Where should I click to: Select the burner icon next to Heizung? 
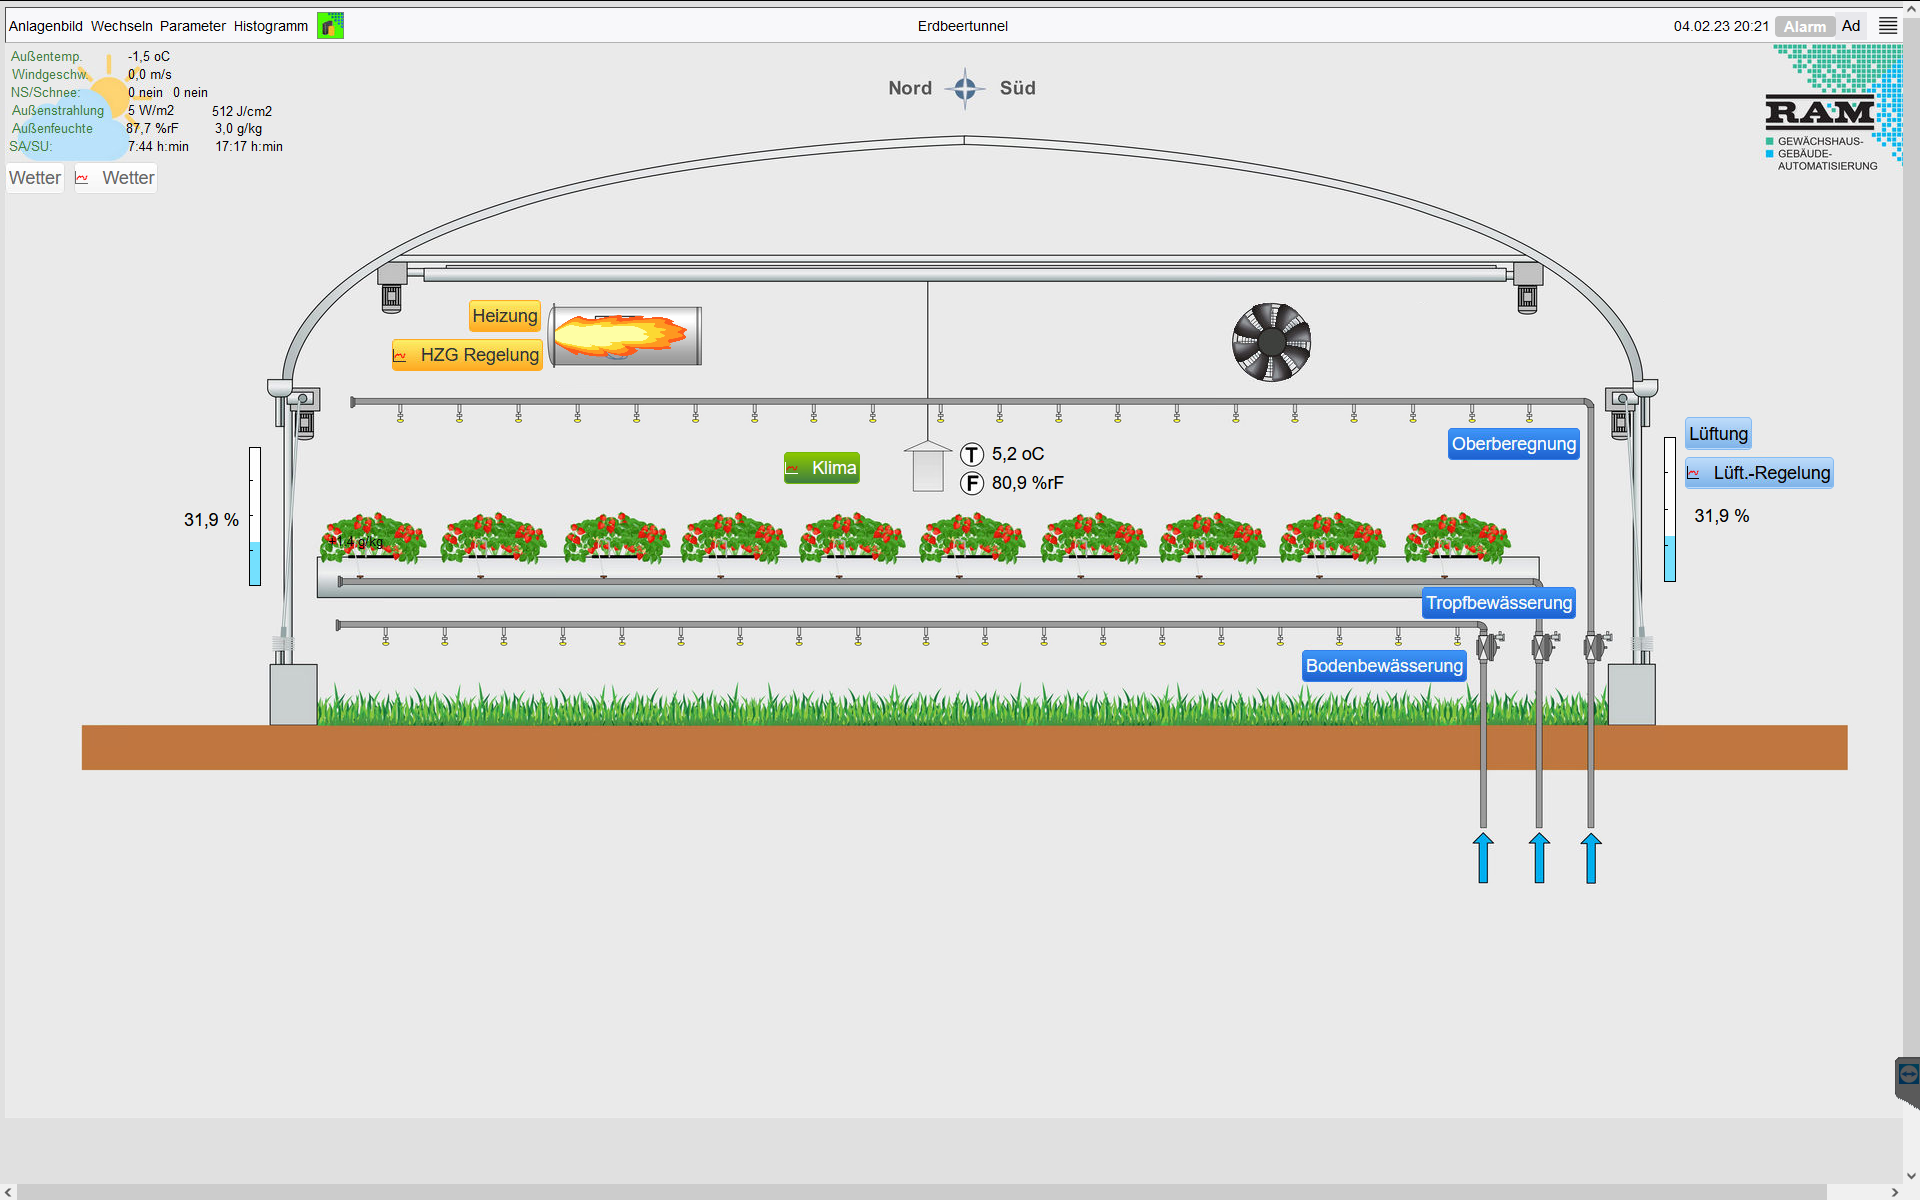click(623, 336)
